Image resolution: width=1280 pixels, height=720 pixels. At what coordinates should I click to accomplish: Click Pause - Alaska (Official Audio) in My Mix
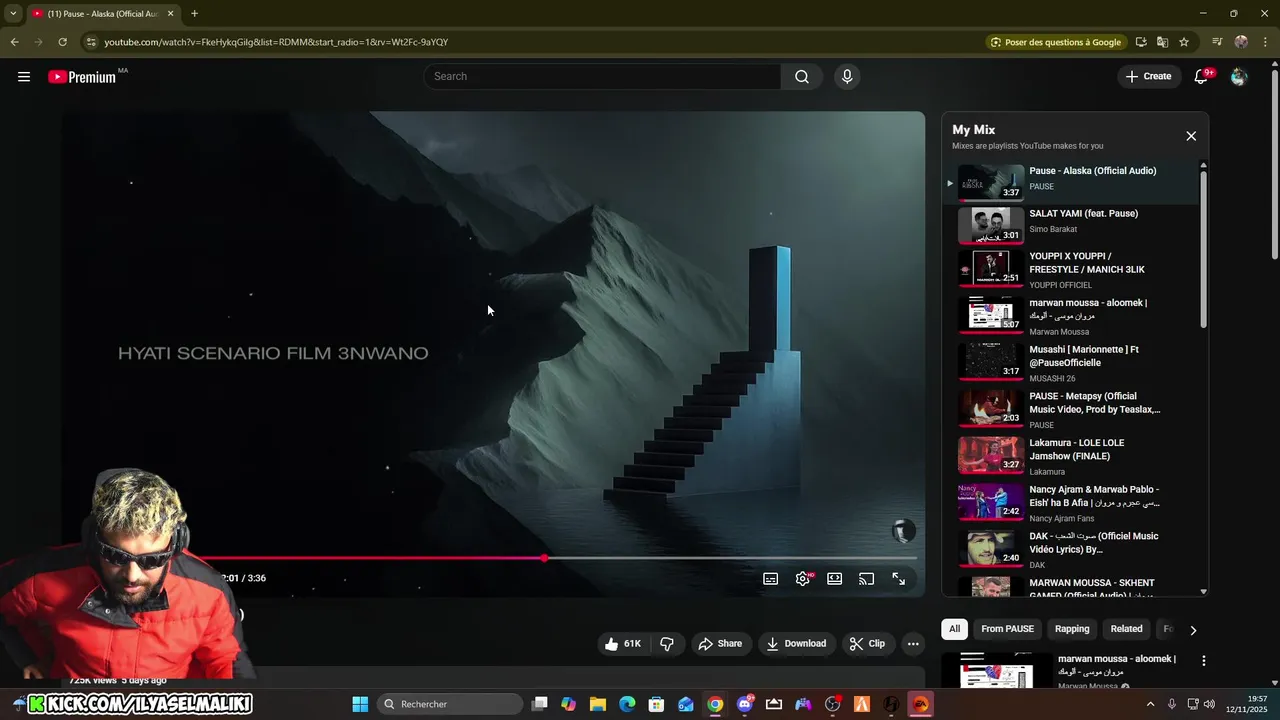click(x=1071, y=182)
